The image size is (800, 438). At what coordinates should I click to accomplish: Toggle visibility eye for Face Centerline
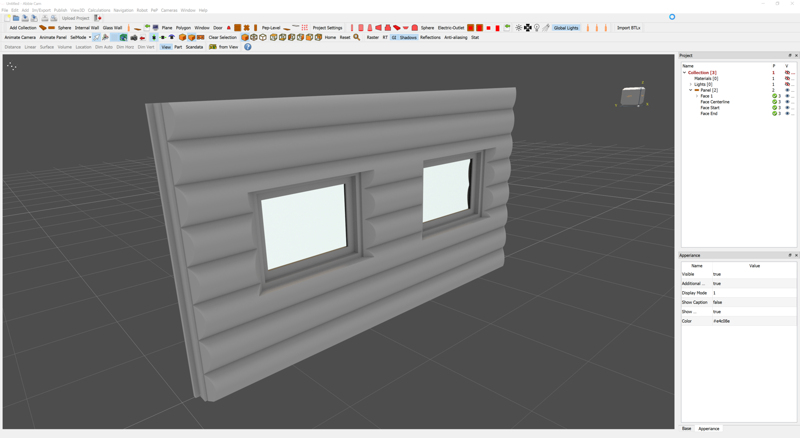(787, 102)
